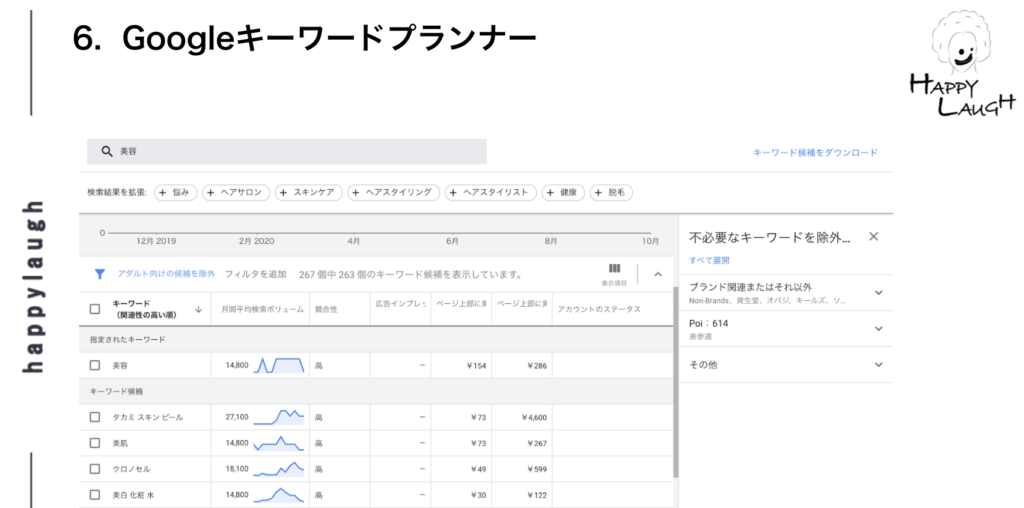Sort by the keyword column arrow
Viewport: 1024px width, 508px height.
coord(199,310)
